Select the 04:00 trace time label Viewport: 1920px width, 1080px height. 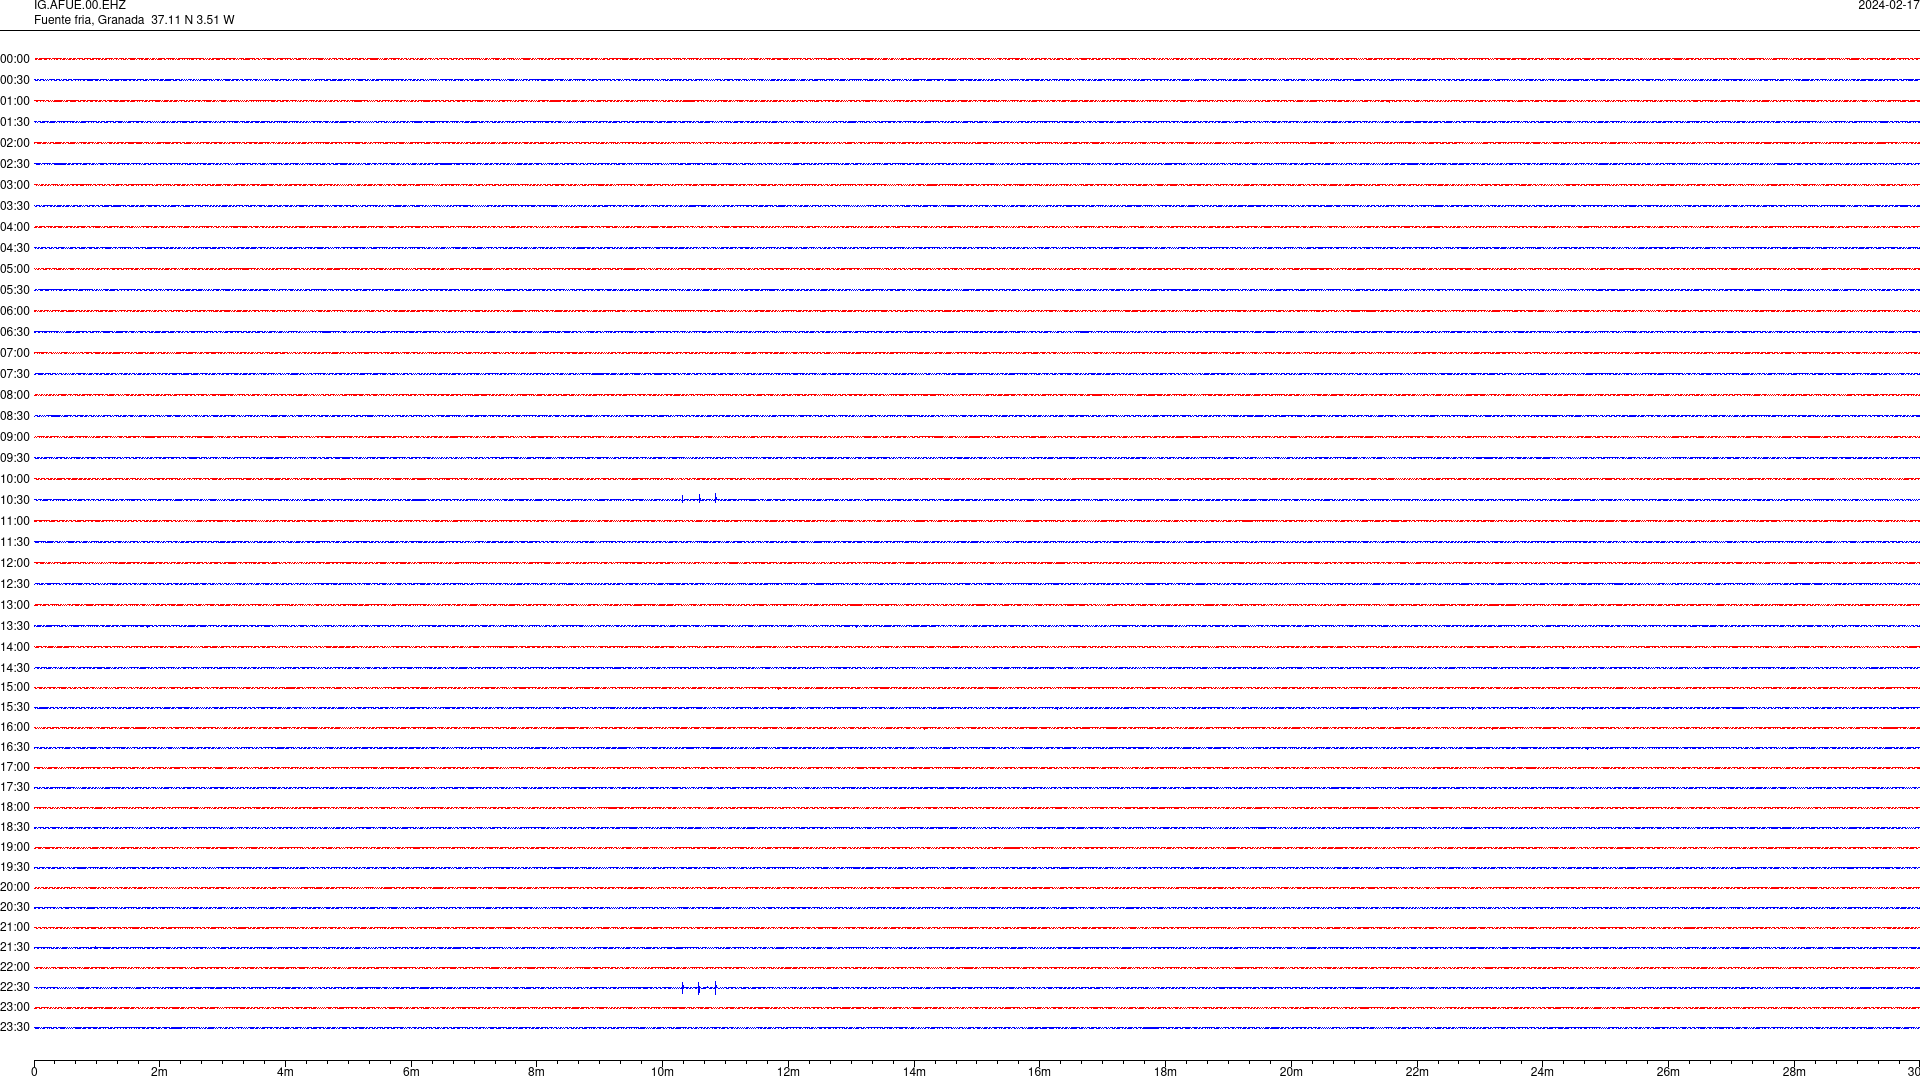[x=15, y=227]
